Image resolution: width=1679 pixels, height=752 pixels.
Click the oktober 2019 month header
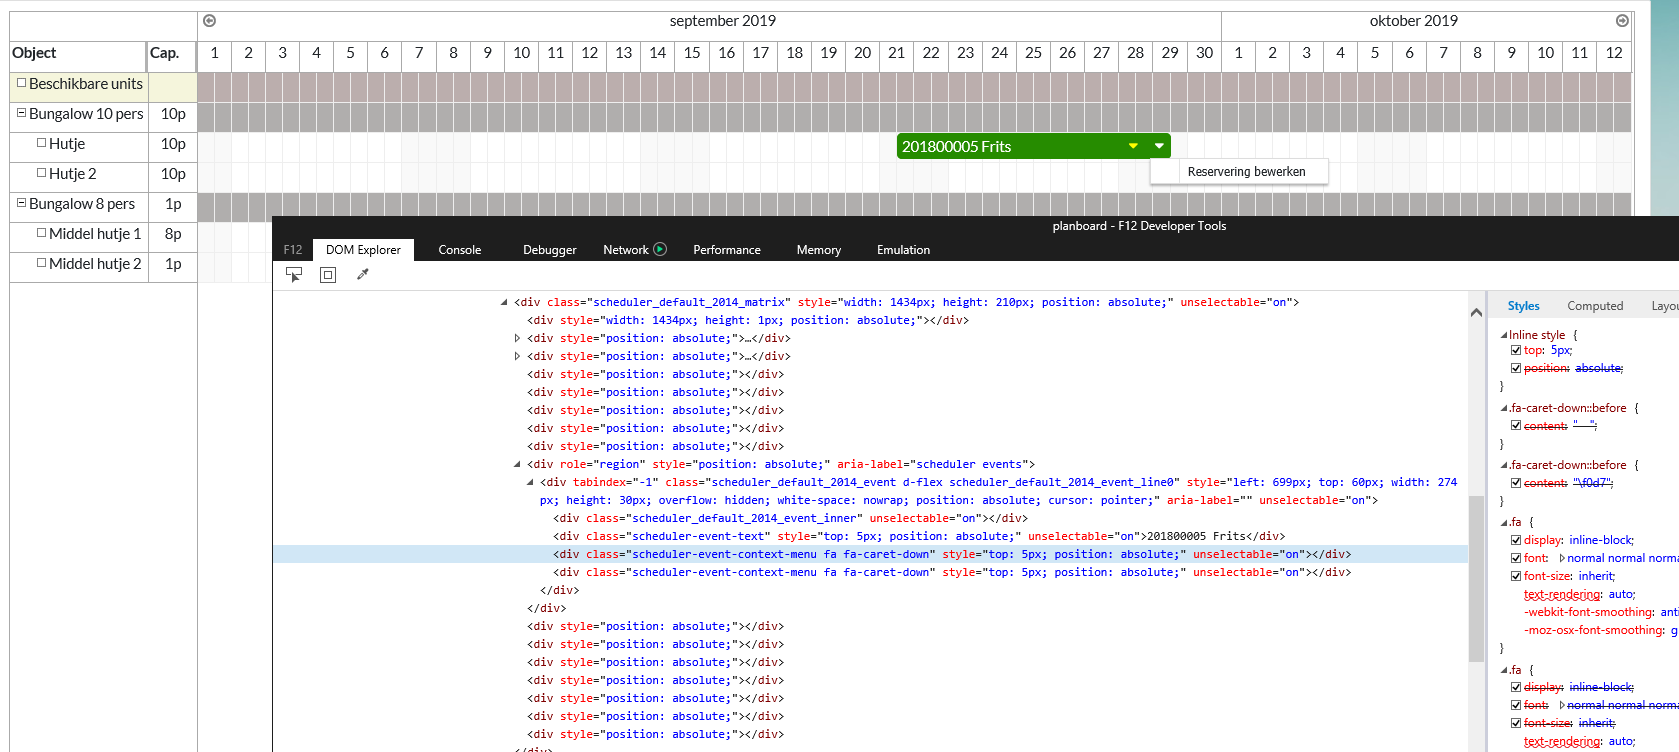[1413, 21]
